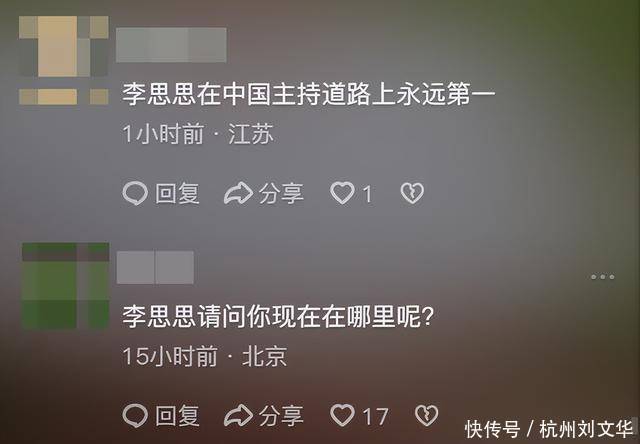
Task: Open the first commenter's pixelated avatar
Action: point(64,60)
